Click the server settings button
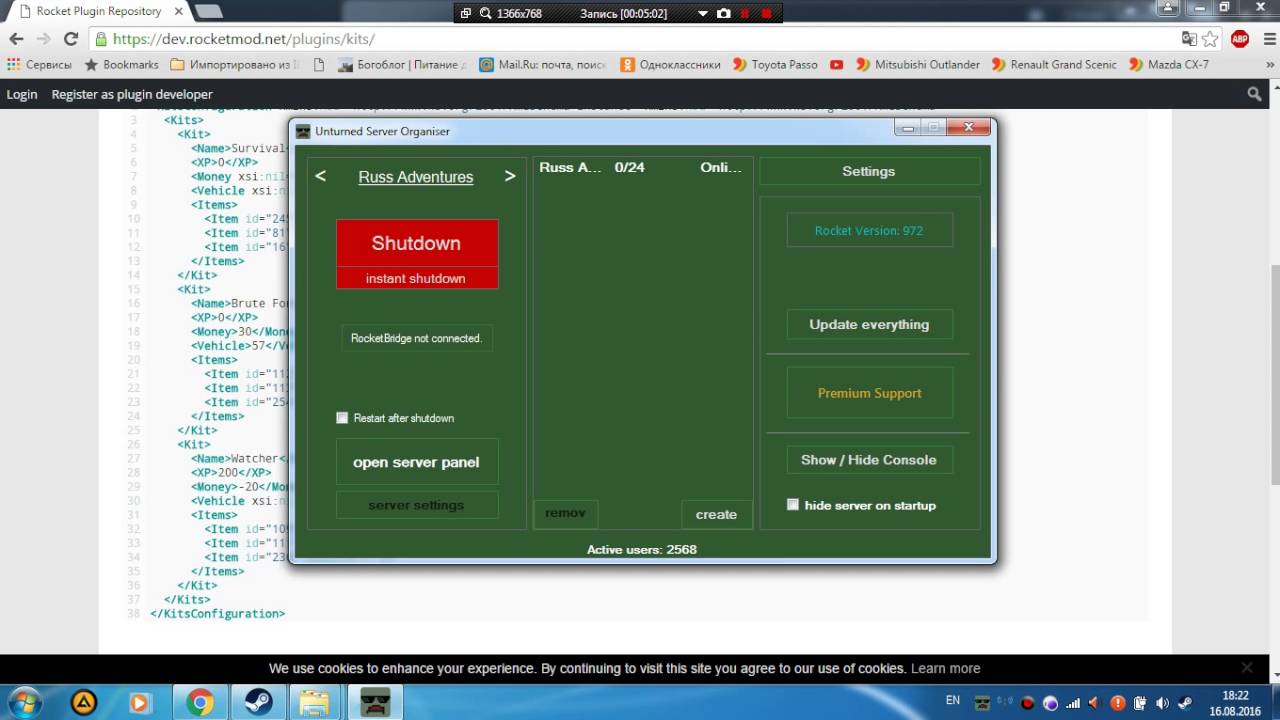 click(x=416, y=505)
